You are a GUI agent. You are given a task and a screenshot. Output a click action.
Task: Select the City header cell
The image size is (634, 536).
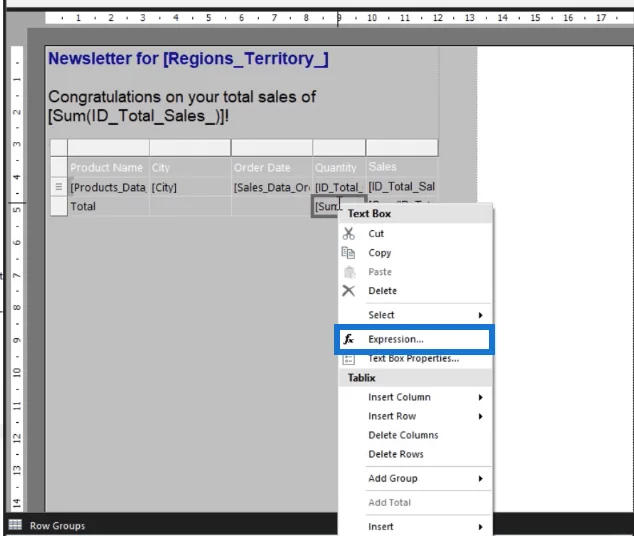coord(190,167)
